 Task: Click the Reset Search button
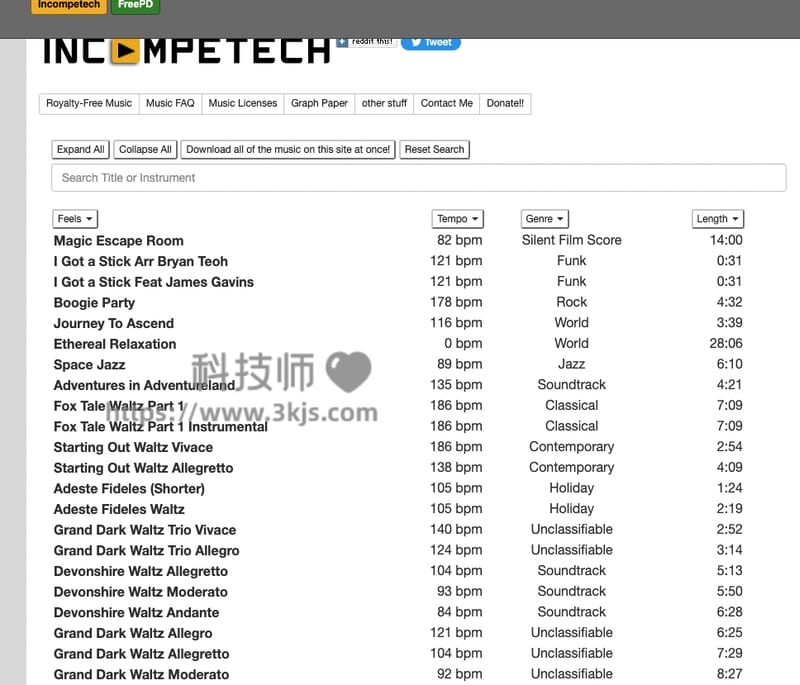coord(434,149)
